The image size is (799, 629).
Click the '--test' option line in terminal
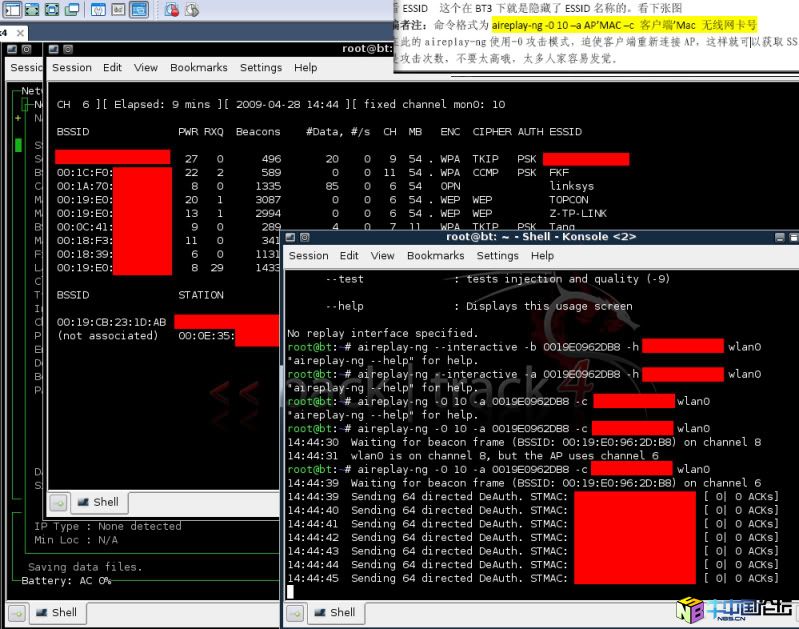[x=497, y=279]
